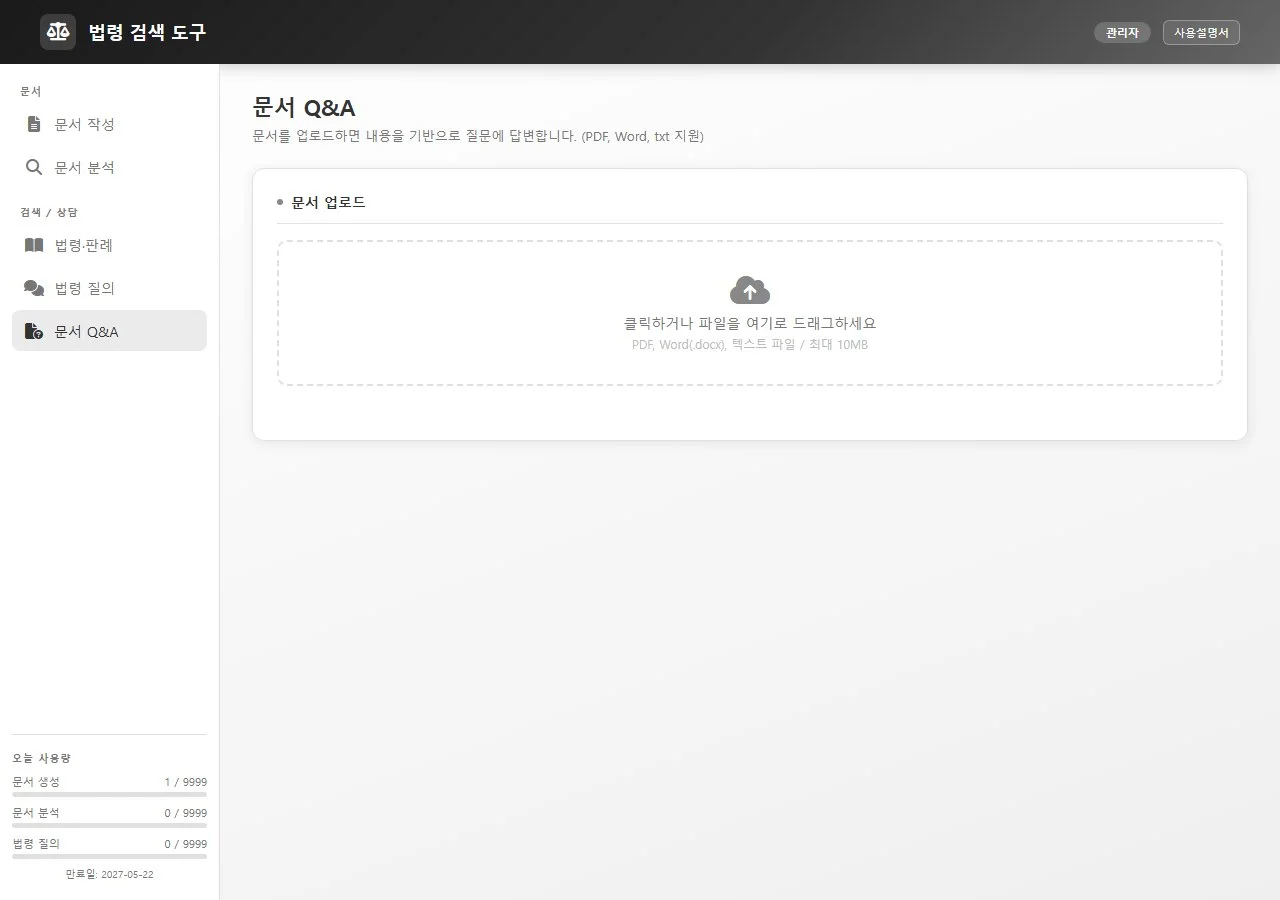The width and height of the screenshot is (1280, 900).
Task: Click the cloud upload icon
Action: [750, 290]
